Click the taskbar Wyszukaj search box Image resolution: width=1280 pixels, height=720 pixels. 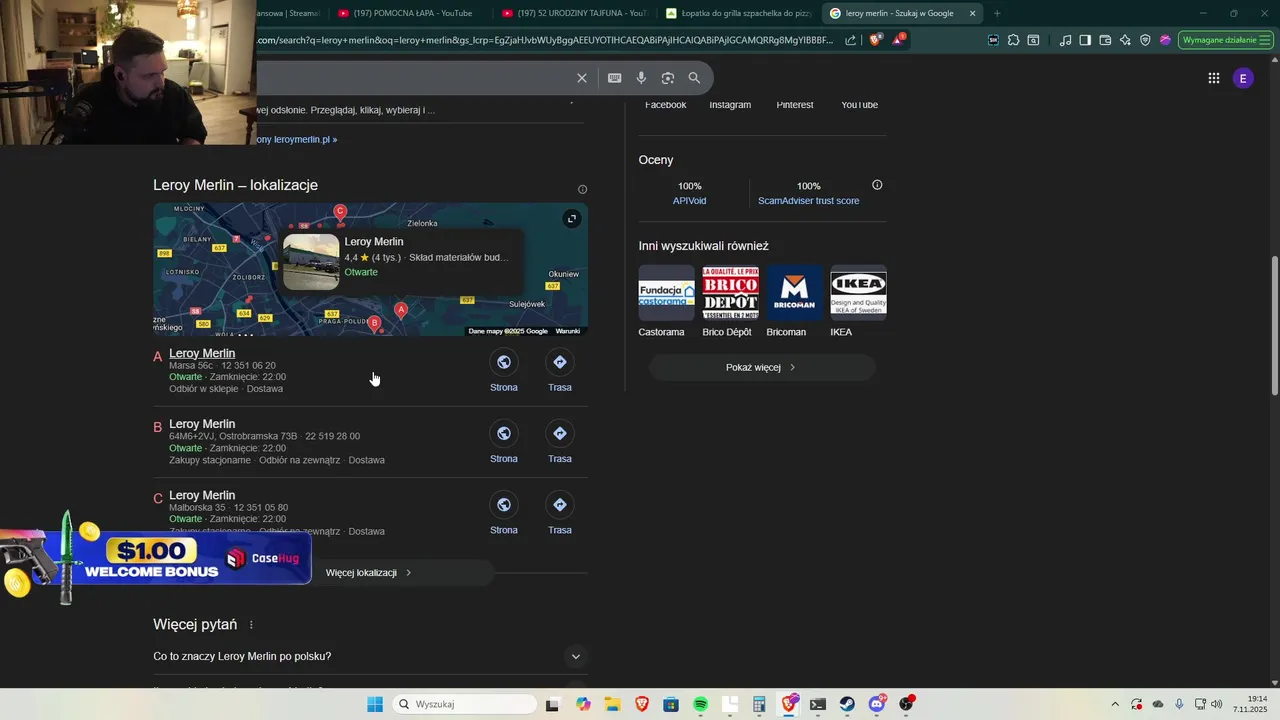point(464,704)
